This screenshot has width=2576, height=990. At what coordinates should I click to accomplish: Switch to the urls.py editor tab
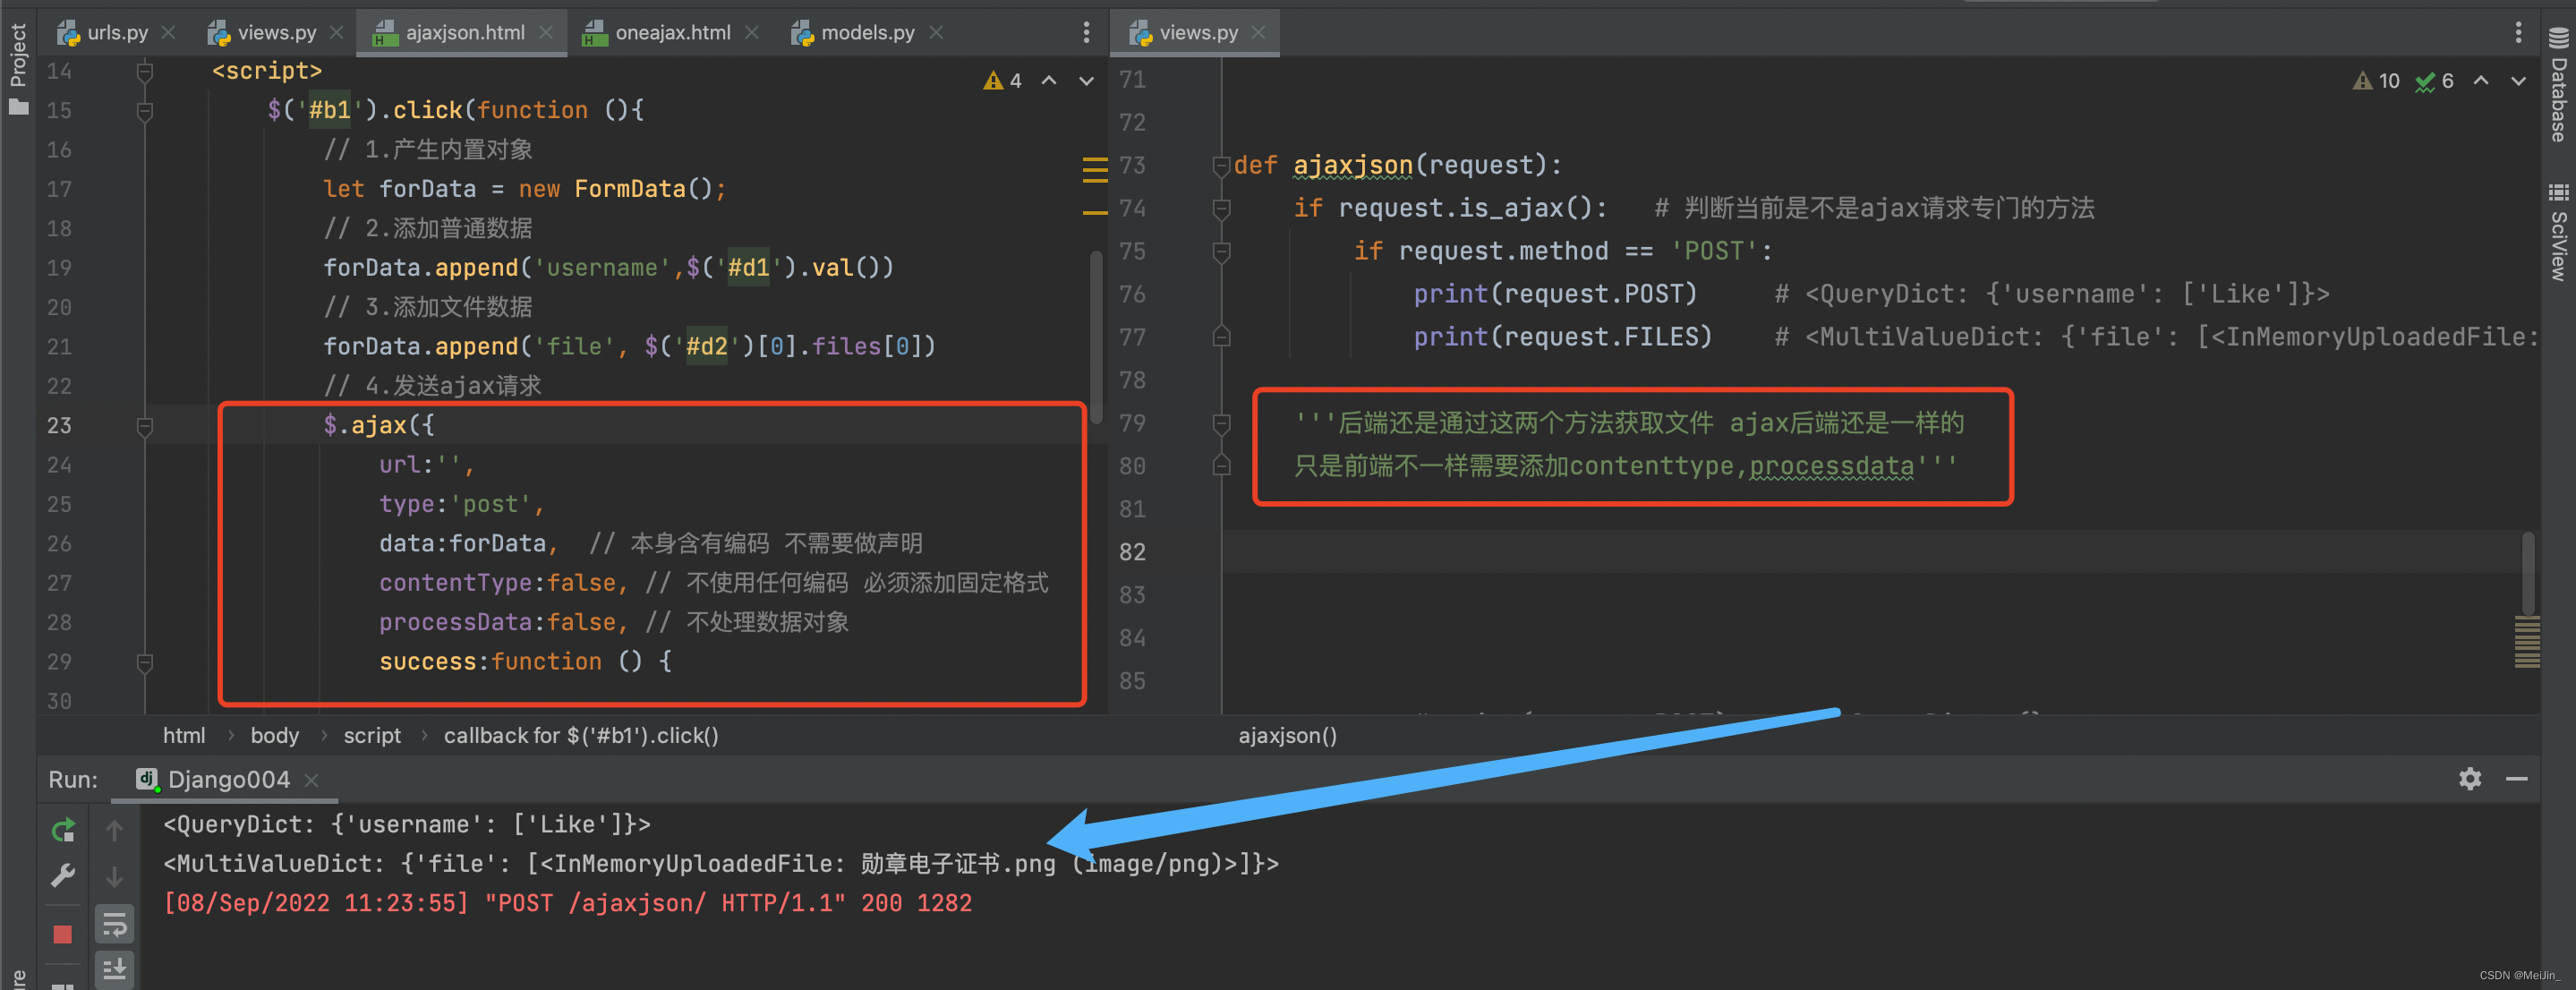tap(103, 32)
